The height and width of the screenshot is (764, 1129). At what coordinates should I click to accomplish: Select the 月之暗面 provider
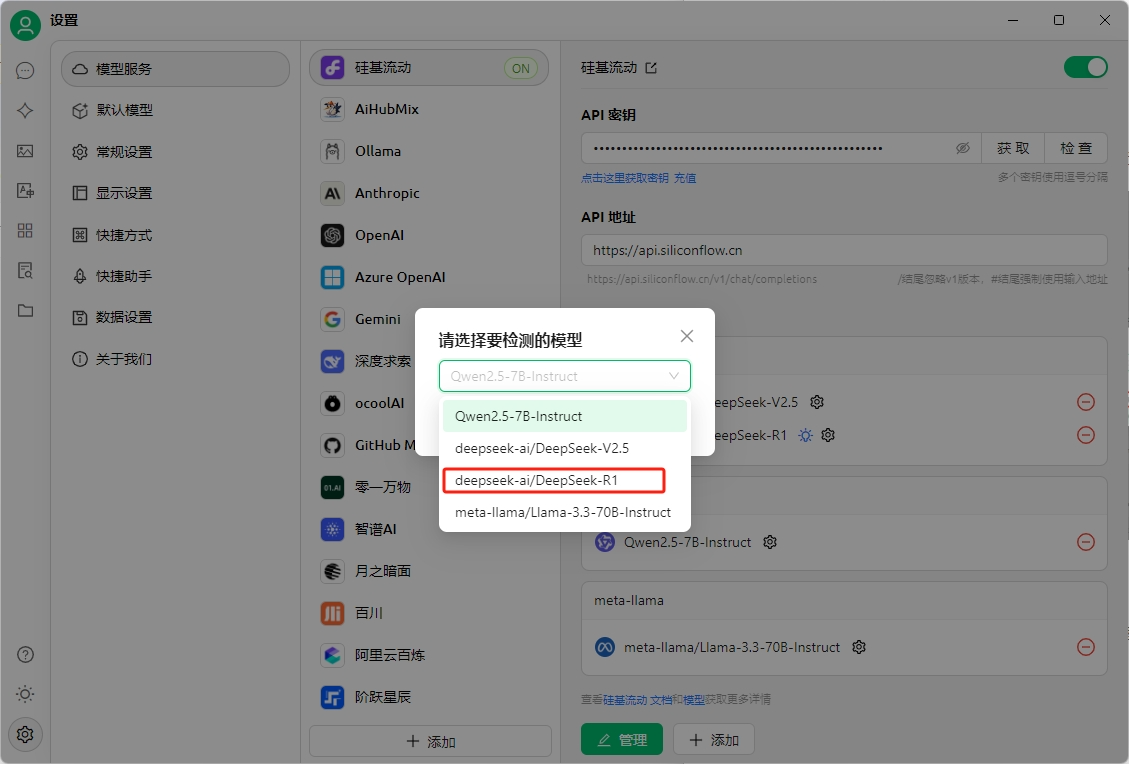(x=429, y=571)
